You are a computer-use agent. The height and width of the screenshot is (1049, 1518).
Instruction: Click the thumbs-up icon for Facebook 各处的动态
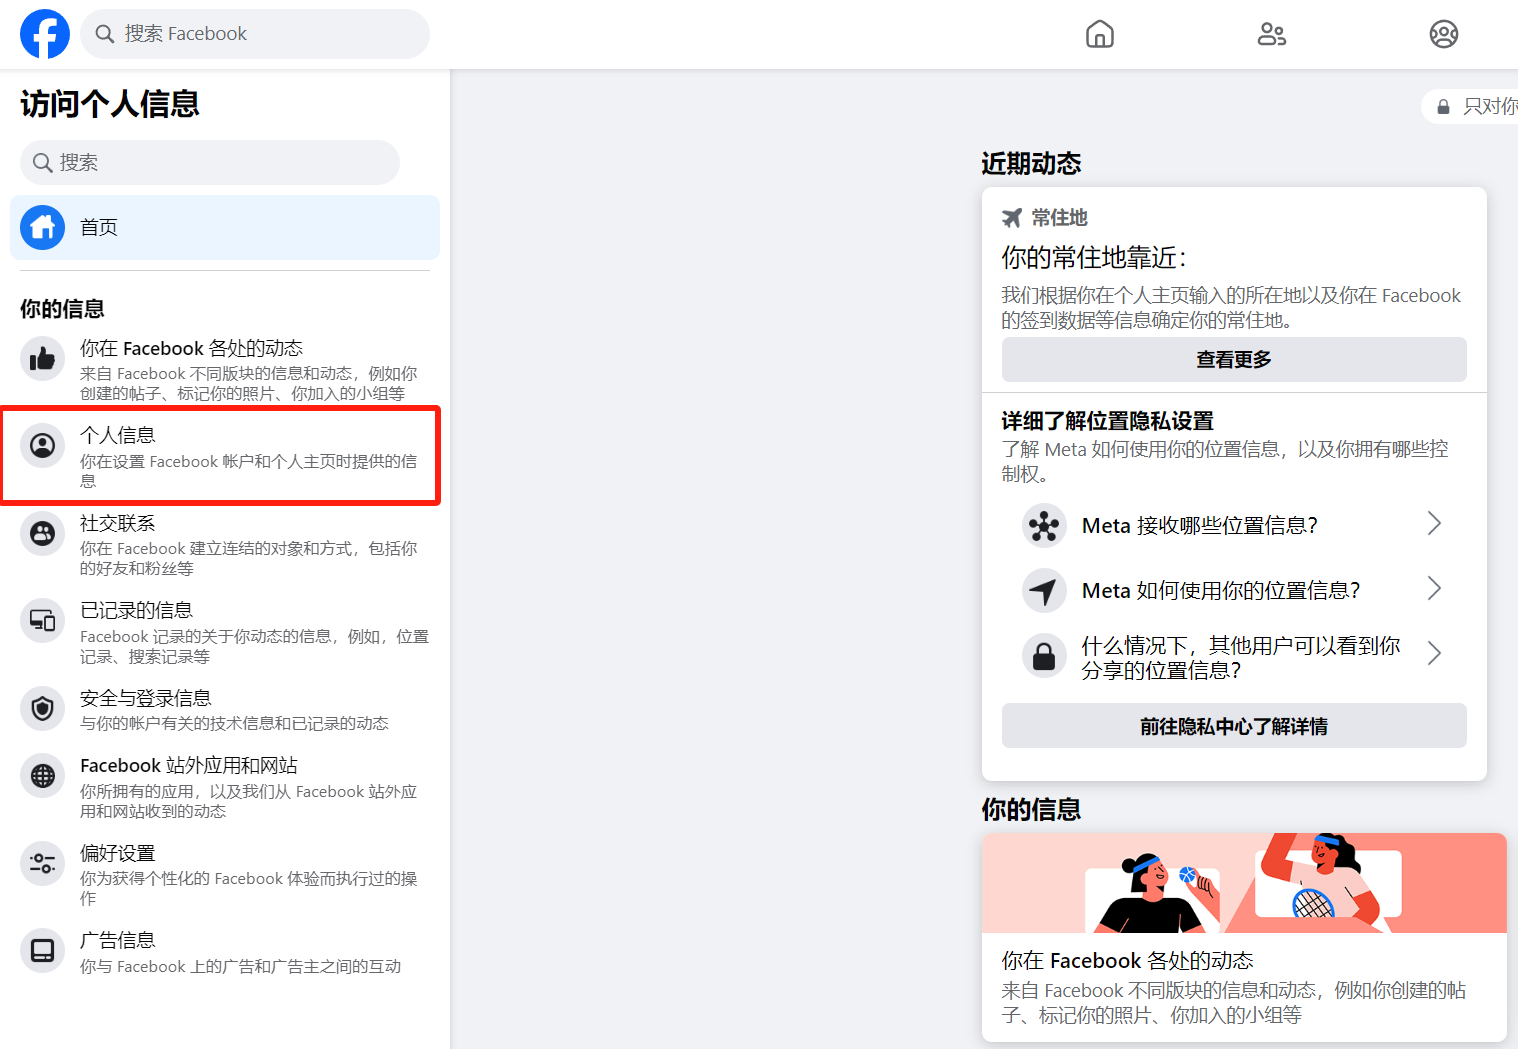coord(43,358)
